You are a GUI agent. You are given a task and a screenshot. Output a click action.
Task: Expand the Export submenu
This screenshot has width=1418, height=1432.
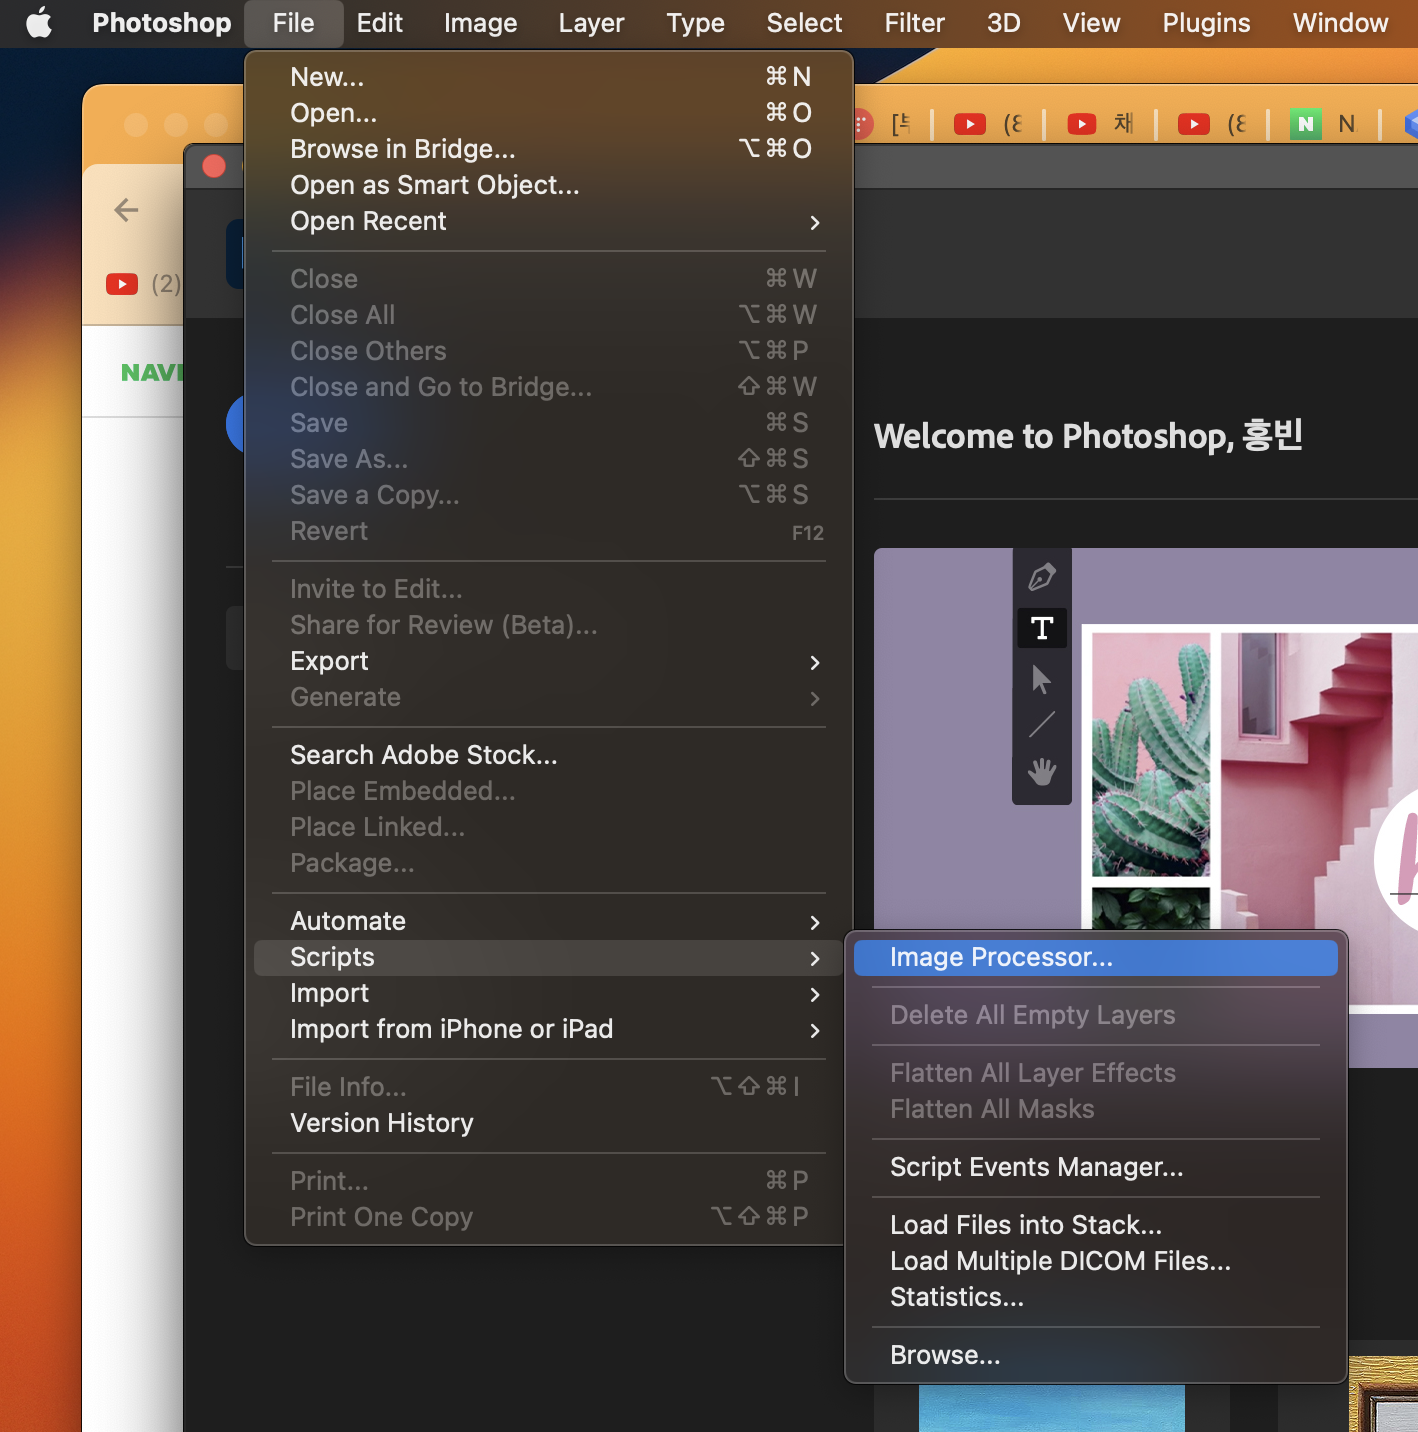tap(549, 661)
